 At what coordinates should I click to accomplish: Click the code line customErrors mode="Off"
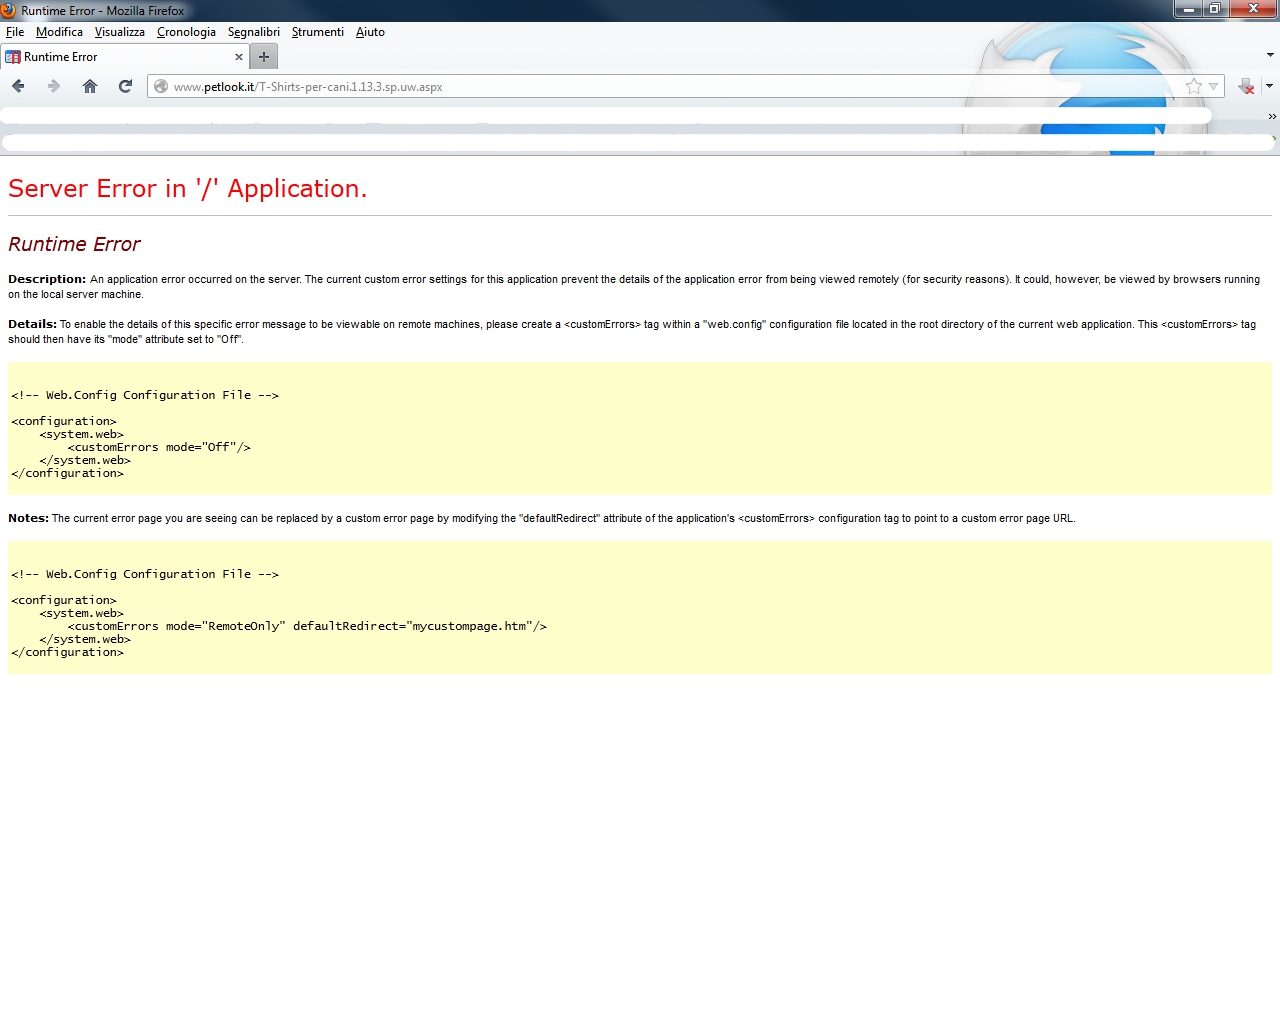[x=159, y=447]
